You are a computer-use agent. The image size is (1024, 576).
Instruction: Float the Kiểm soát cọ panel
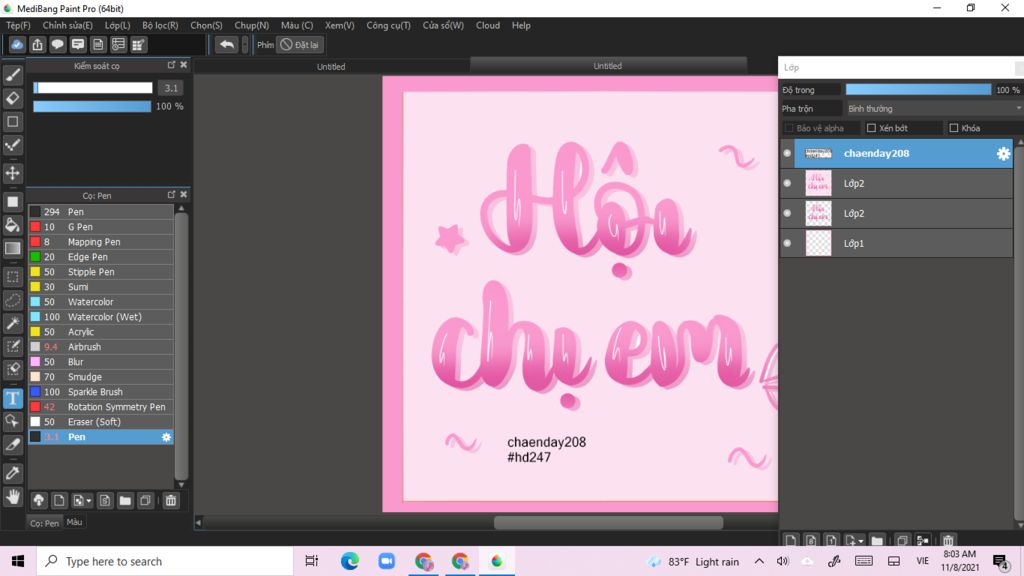tap(171, 65)
